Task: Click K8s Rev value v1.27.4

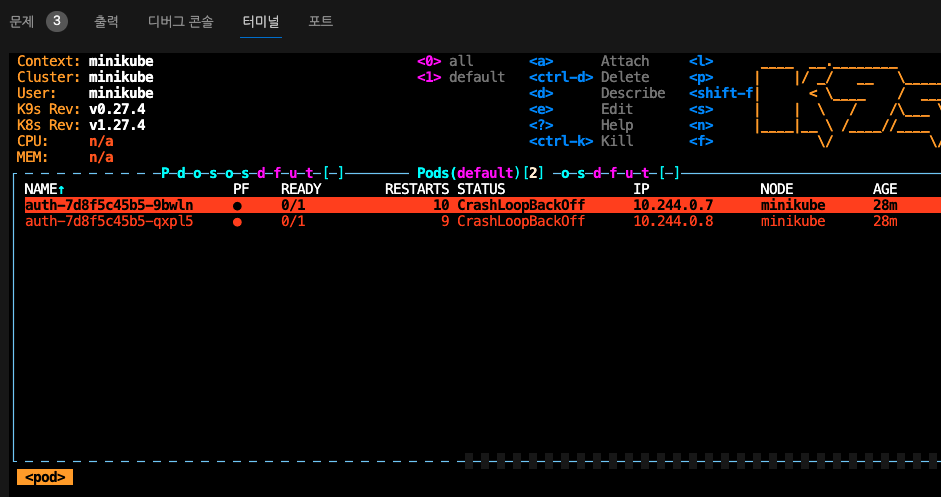Action: pyautogui.click(x=117, y=125)
